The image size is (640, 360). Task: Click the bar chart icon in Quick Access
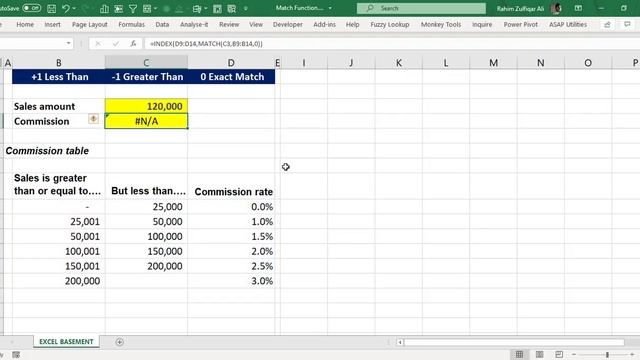coord(104,9)
